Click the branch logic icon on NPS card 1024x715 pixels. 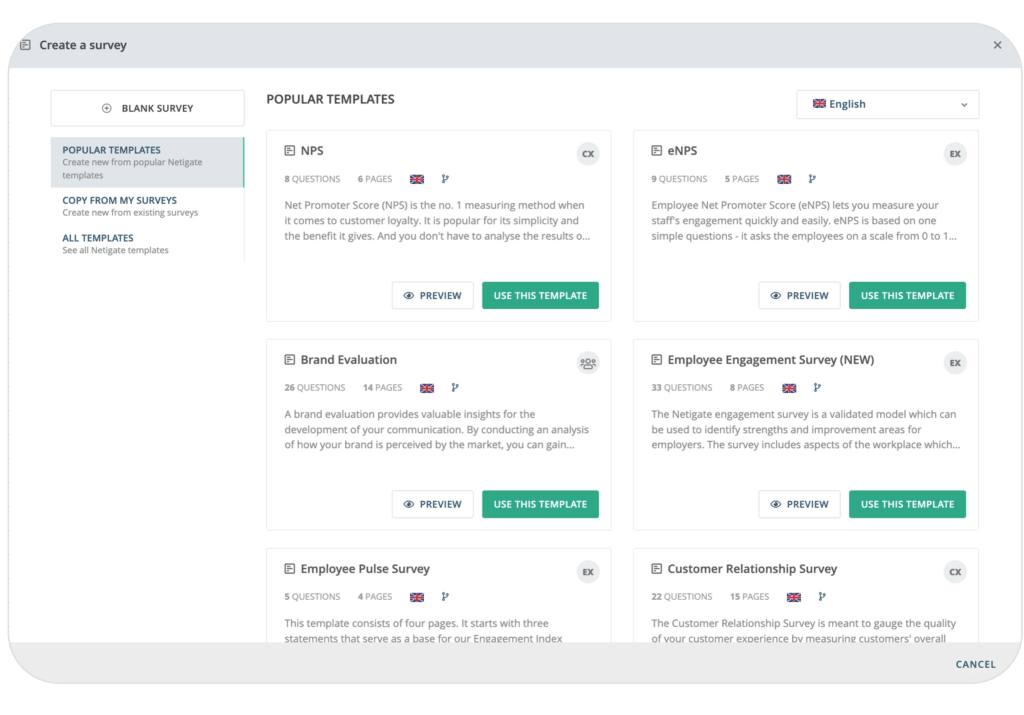[x=445, y=179]
